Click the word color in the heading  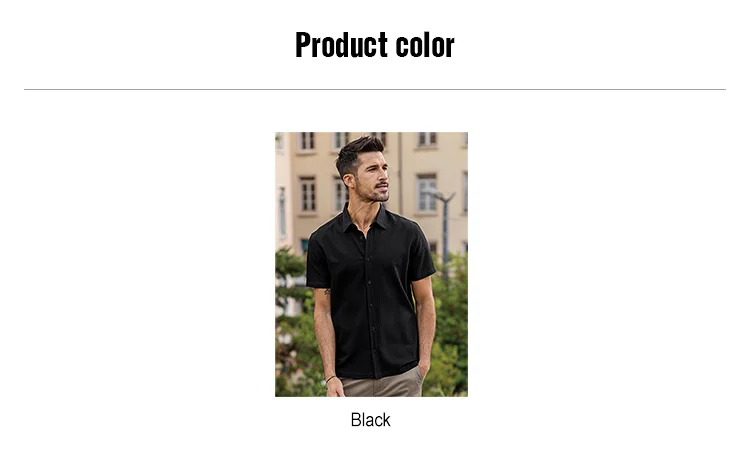pyautogui.click(x=425, y=45)
